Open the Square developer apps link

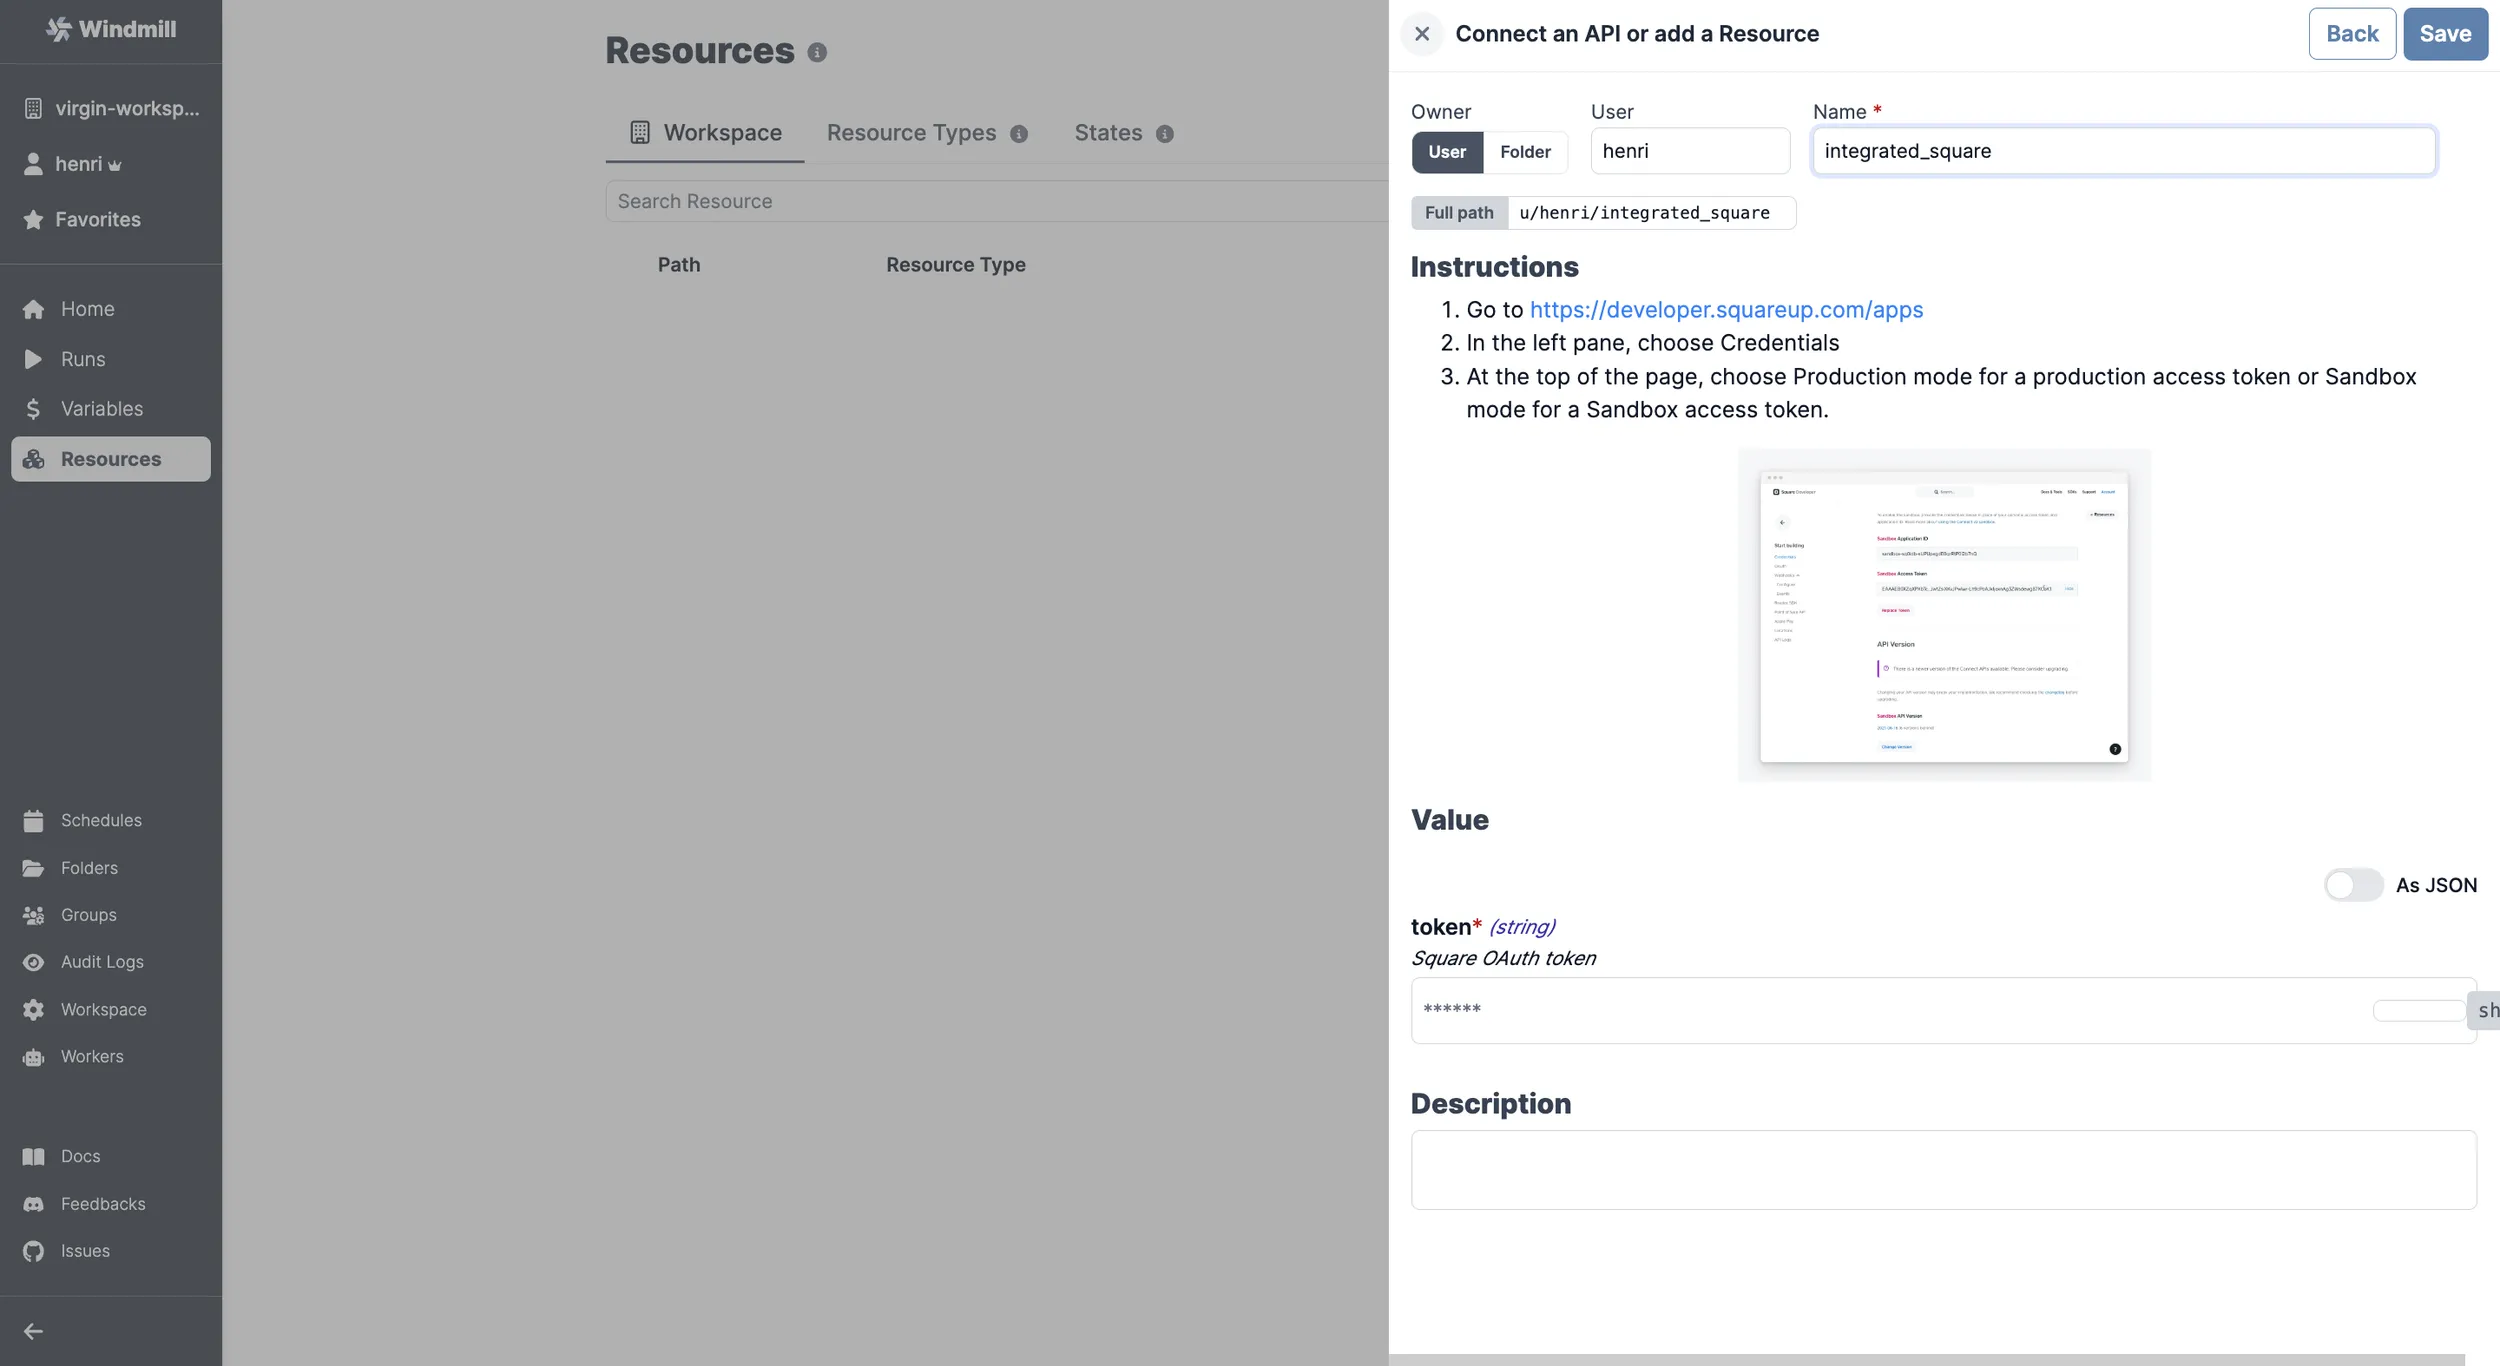click(1727, 309)
